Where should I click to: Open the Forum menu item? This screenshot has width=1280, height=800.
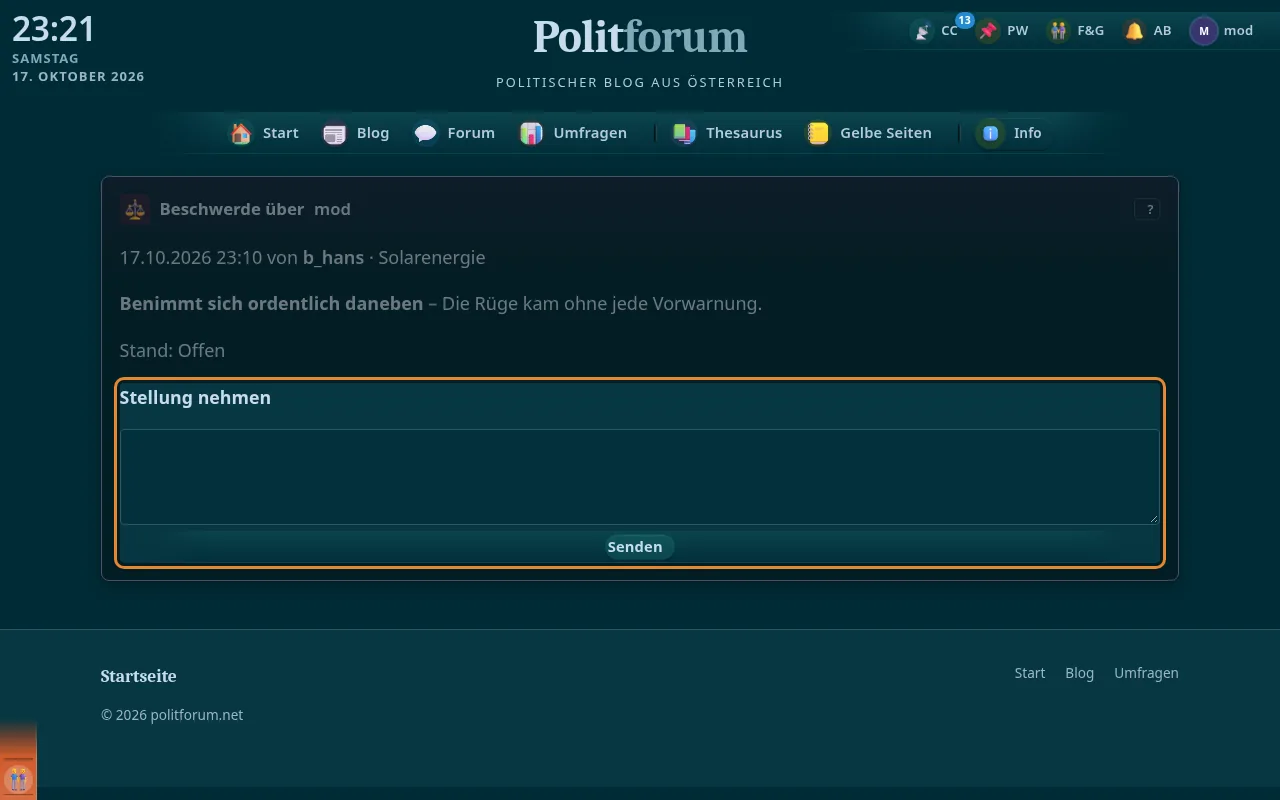coord(456,133)
